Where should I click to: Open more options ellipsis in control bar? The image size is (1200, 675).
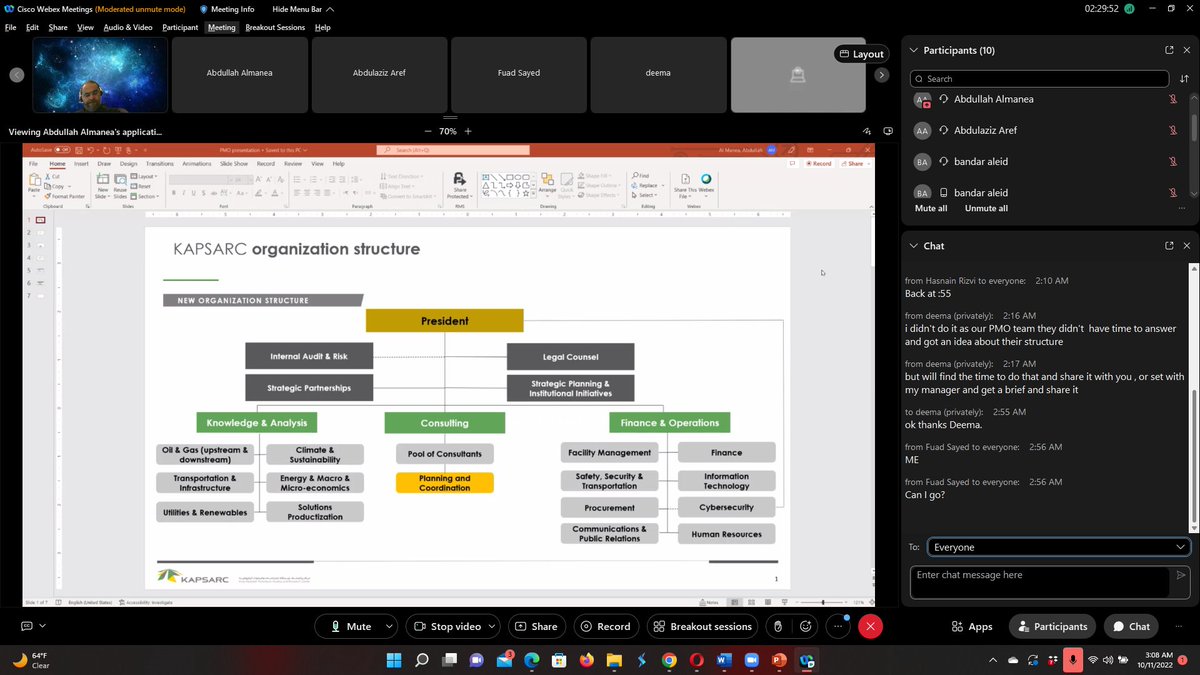pyautogui.click(x=838, y=627)
